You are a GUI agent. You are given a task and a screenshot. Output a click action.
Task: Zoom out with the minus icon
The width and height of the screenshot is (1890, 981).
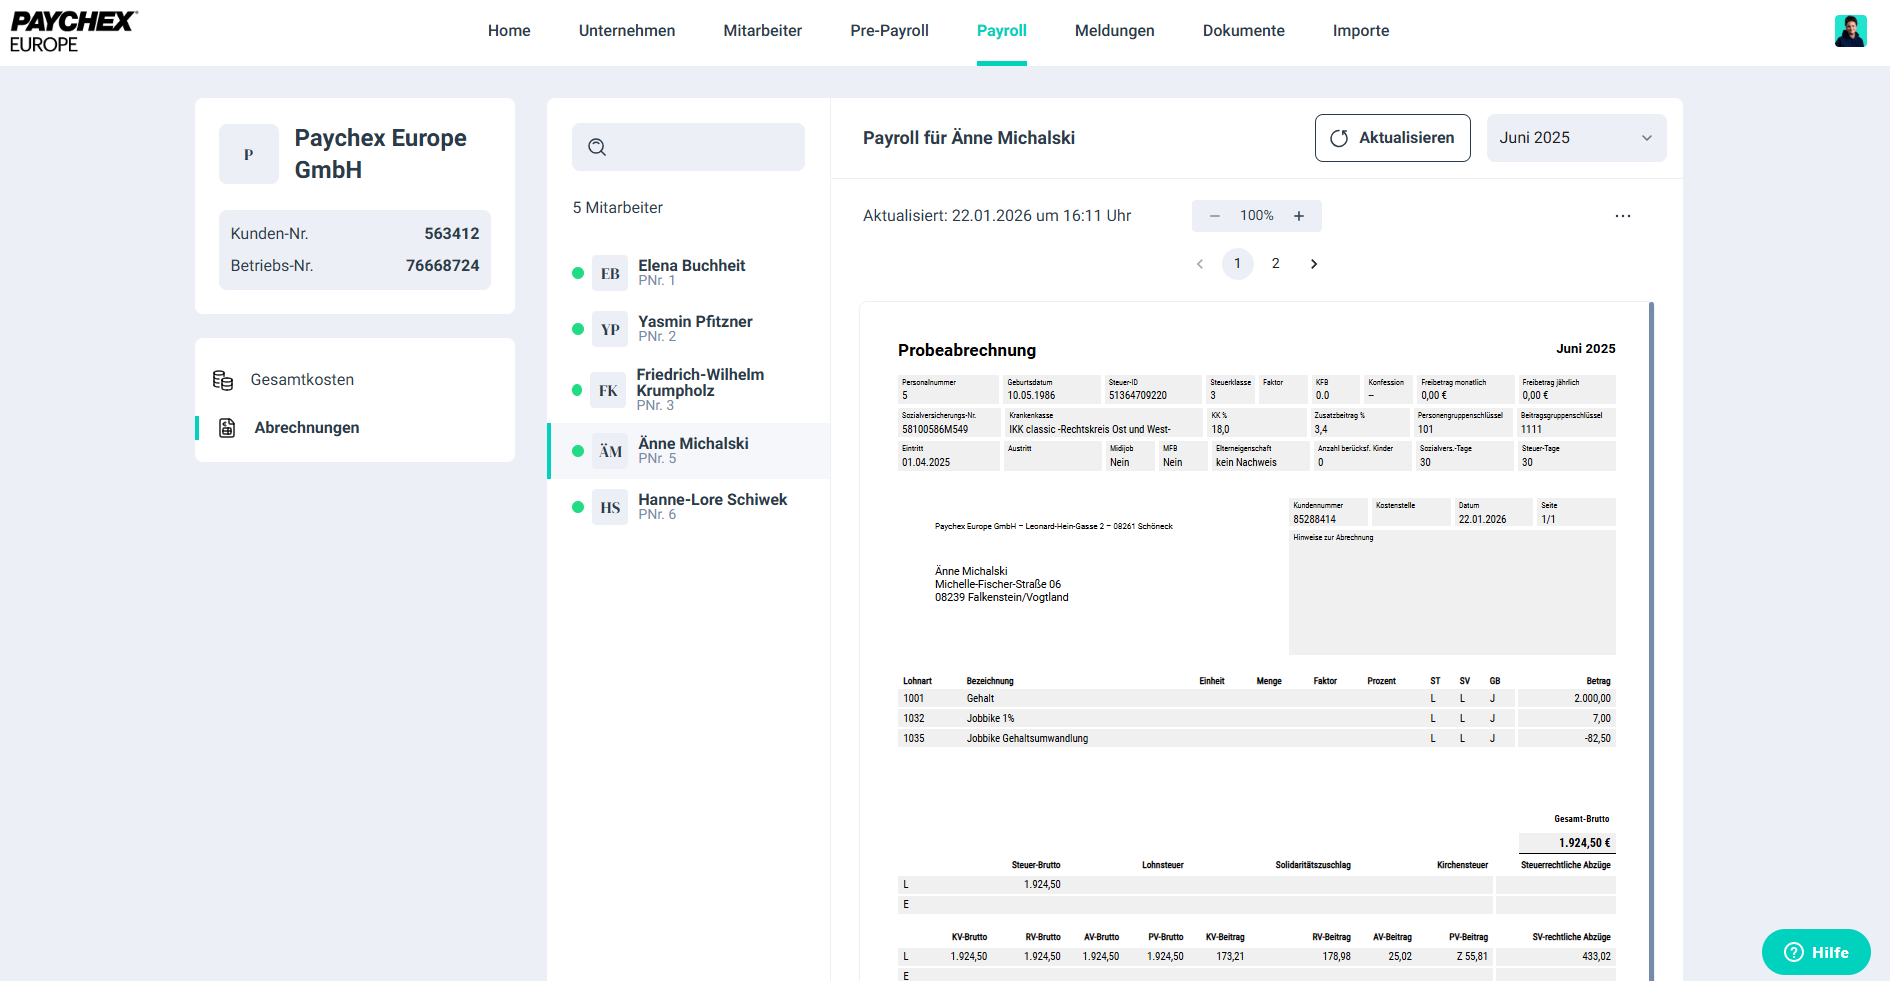click(1215, 216)
